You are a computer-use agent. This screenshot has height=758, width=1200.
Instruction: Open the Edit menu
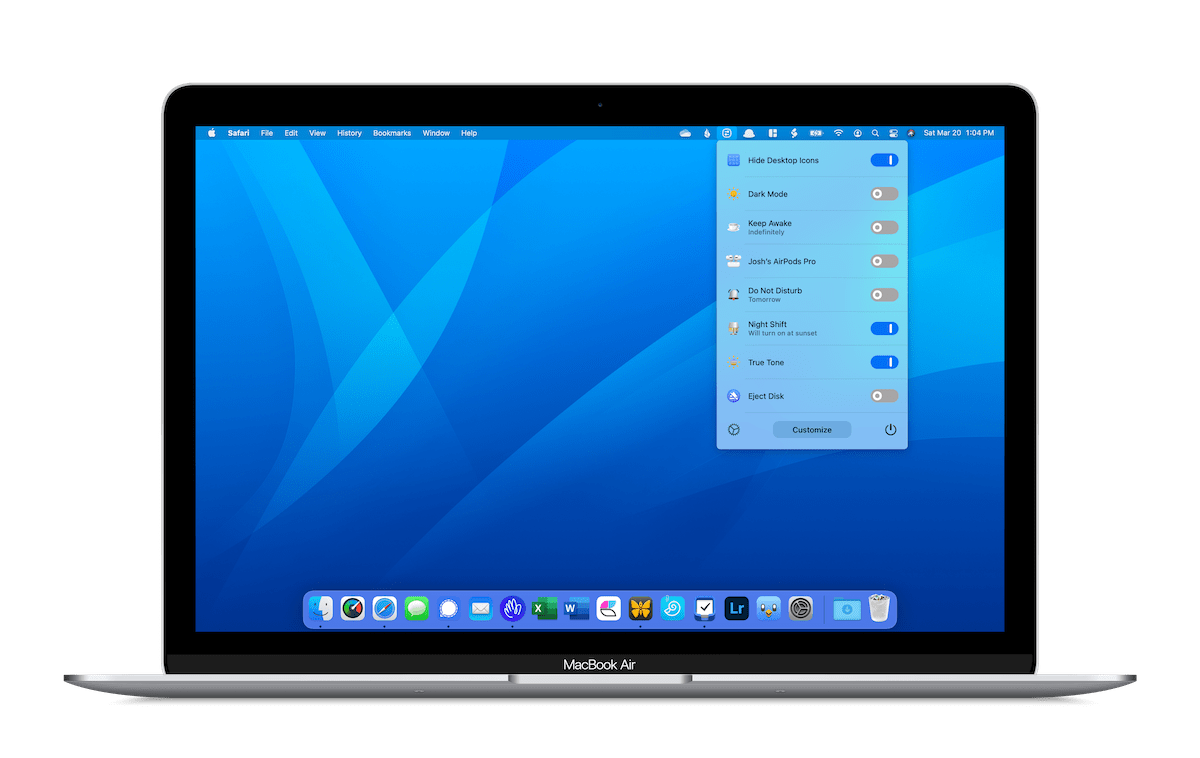click(x=291, y=133)
